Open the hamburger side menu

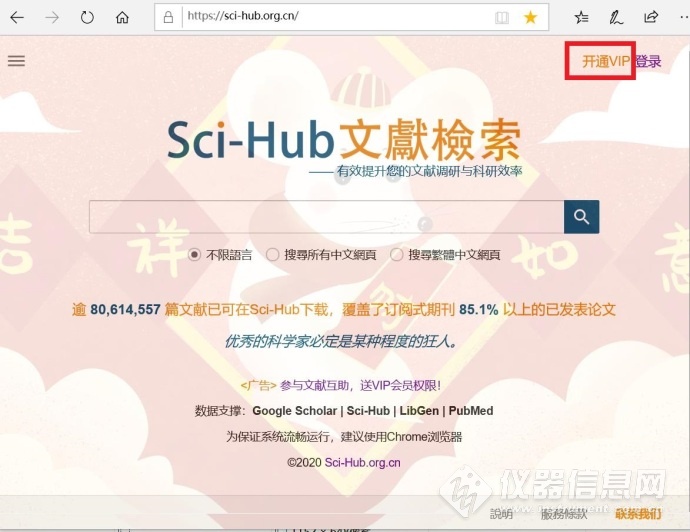pos(16,61)
